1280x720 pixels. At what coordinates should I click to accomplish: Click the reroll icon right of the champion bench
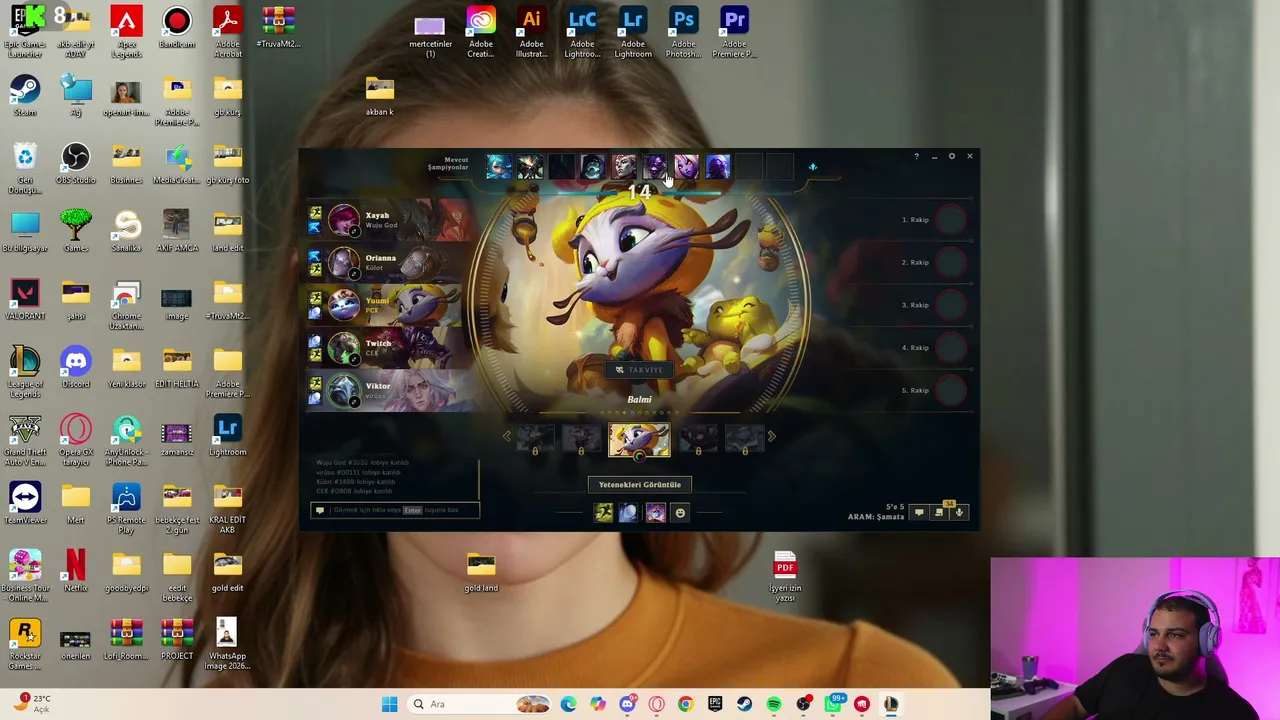click(x=812, y=167)
